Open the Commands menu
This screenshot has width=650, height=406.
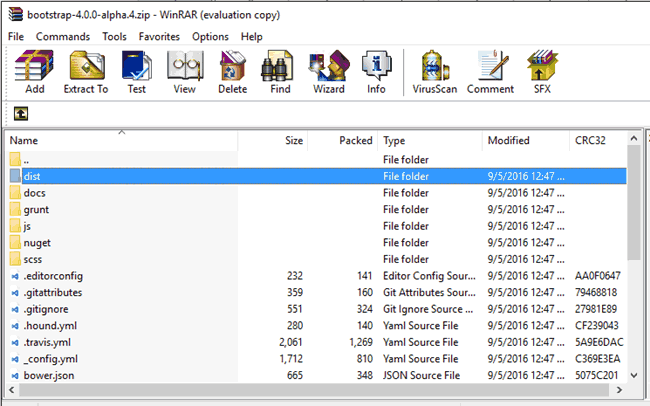point(63,36)
